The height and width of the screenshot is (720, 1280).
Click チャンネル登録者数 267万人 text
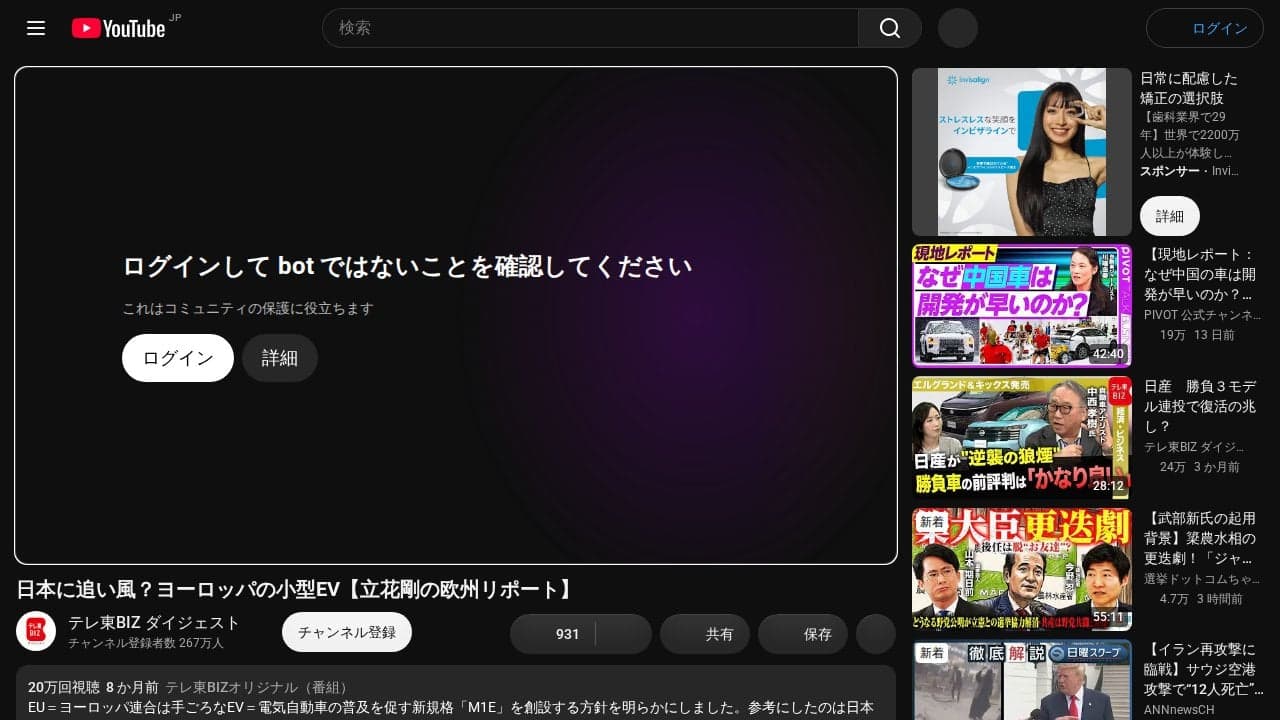(x=146, y=643)
